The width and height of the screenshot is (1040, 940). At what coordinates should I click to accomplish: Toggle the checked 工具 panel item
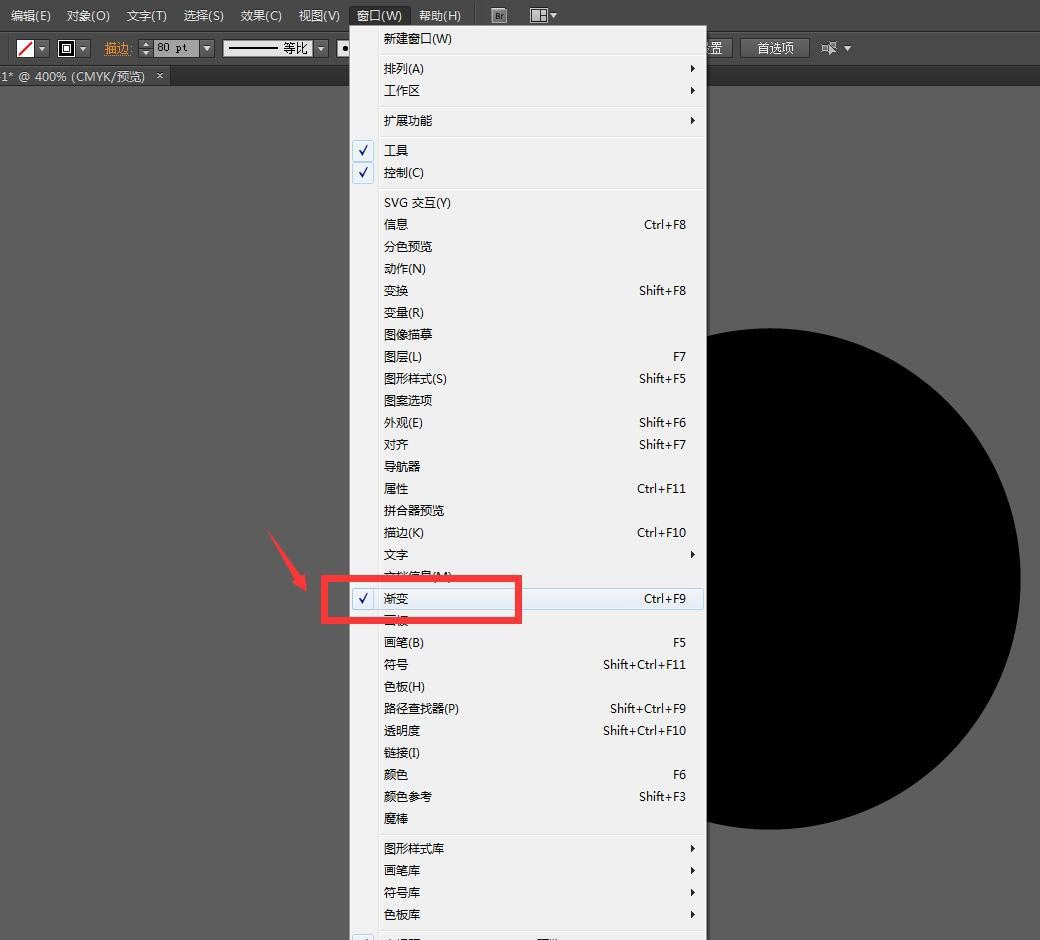pyautogui.click(x=527, y=151)
